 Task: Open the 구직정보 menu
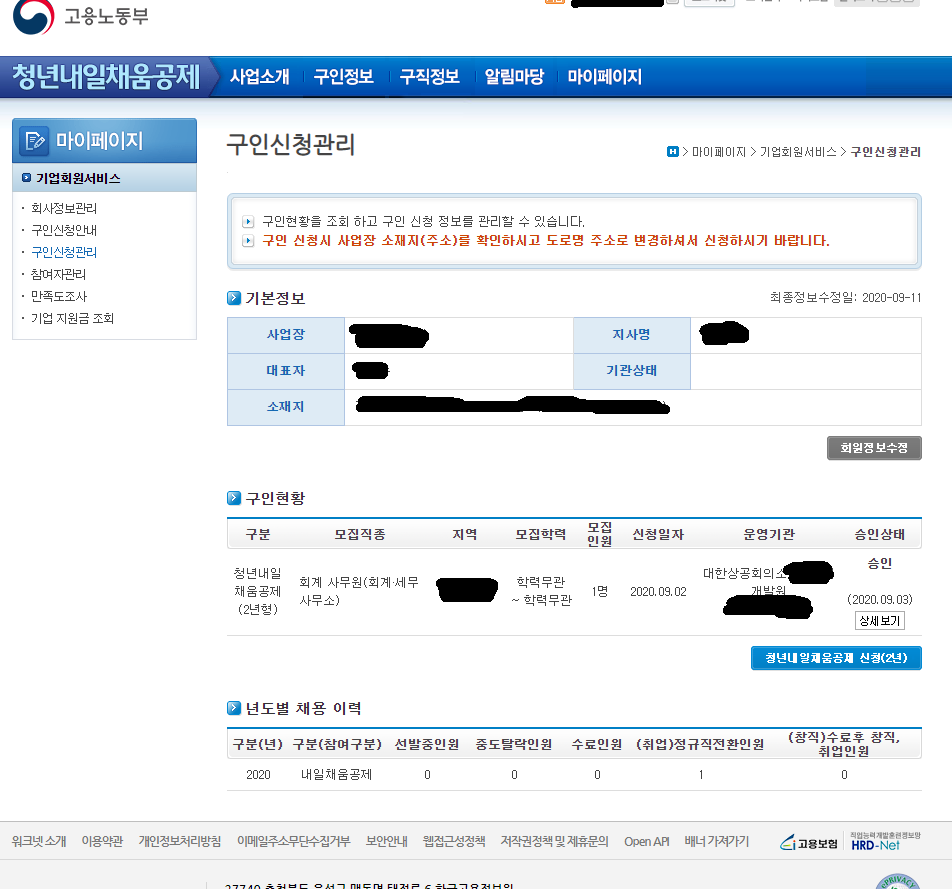429,77
